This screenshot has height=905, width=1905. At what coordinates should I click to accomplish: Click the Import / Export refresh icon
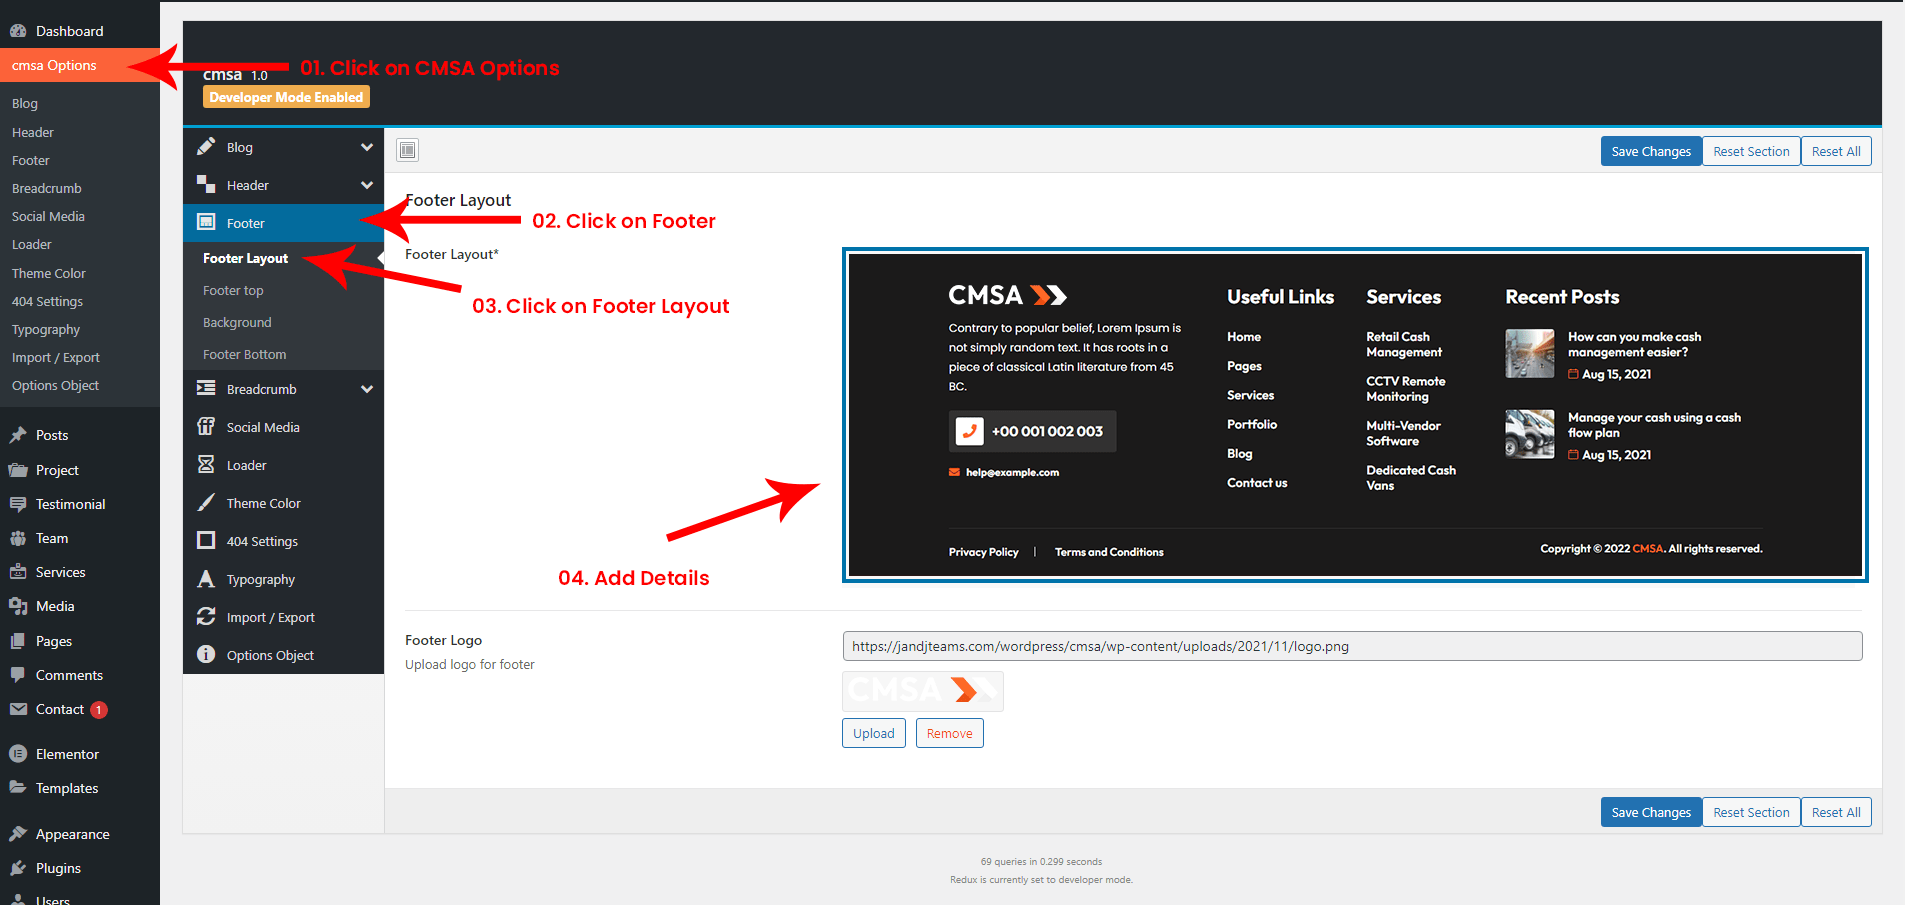[206, 617]
